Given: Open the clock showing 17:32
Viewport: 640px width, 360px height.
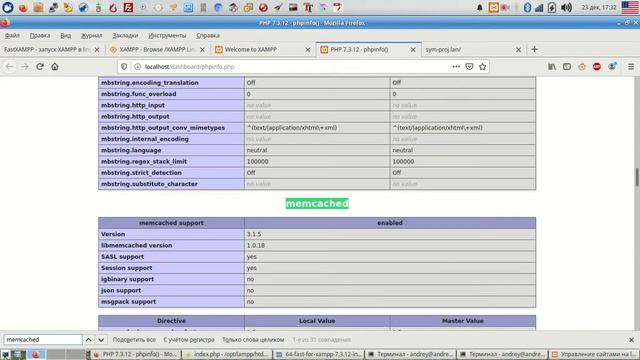Looking at the screenshot, I should 598,7.
